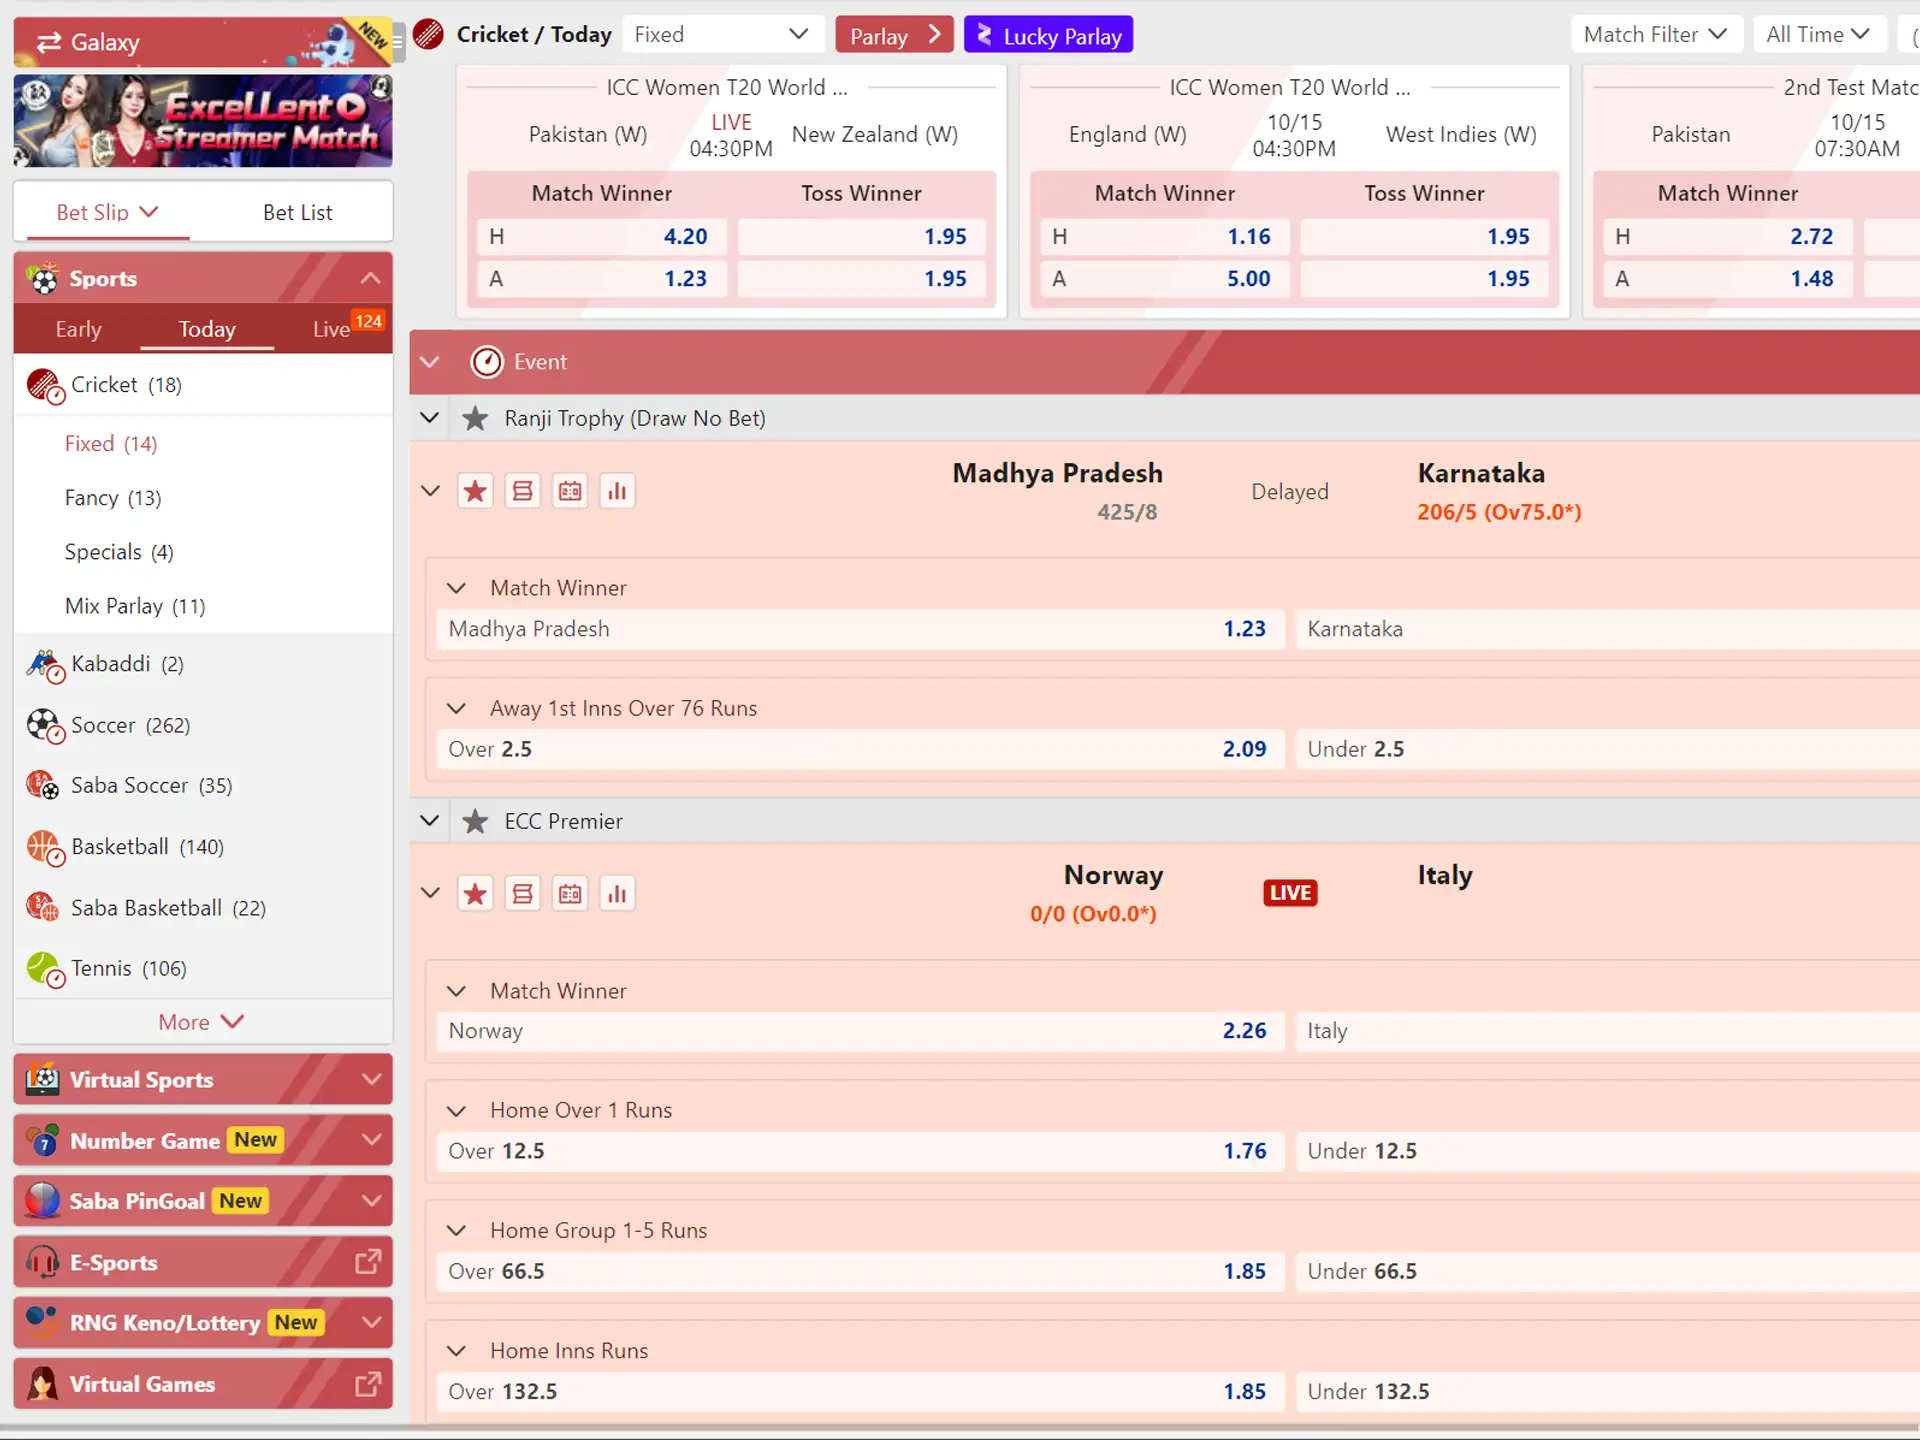Select Specials (4) submenu

click(119, 552)
